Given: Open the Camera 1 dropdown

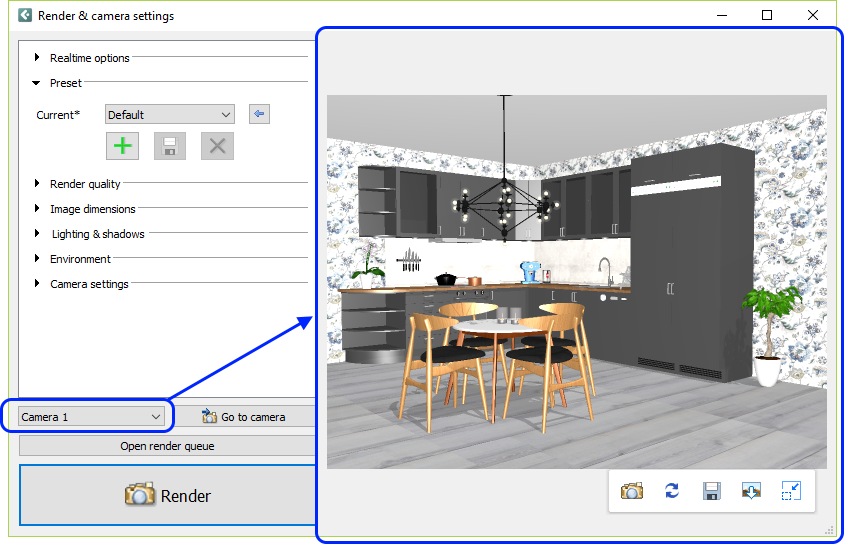Looking at the screenshot, I should coord(92,416).
